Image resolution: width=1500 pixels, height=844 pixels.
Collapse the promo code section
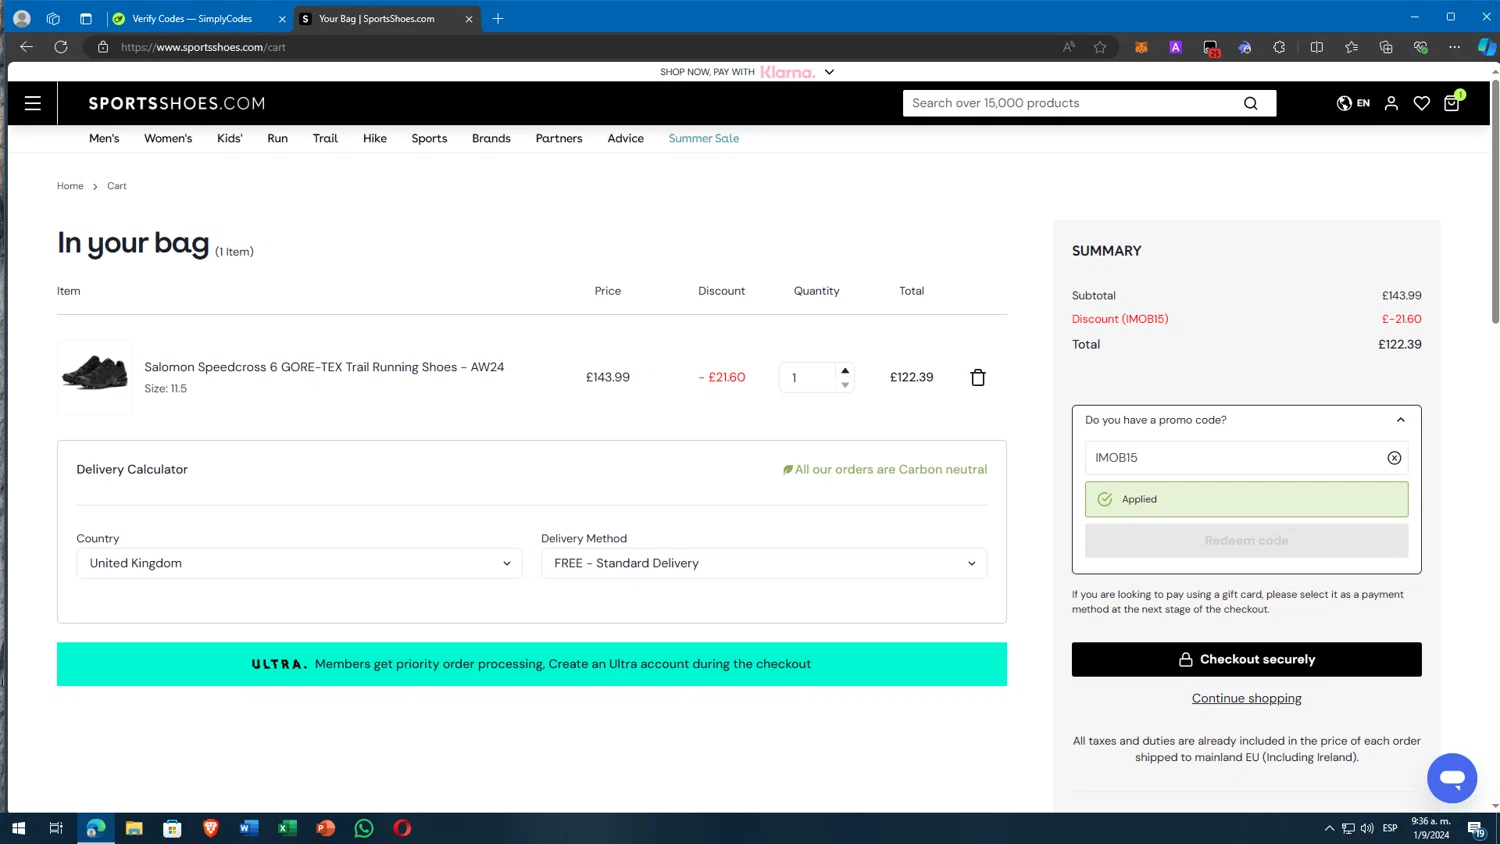click(x=1400, y=420)
